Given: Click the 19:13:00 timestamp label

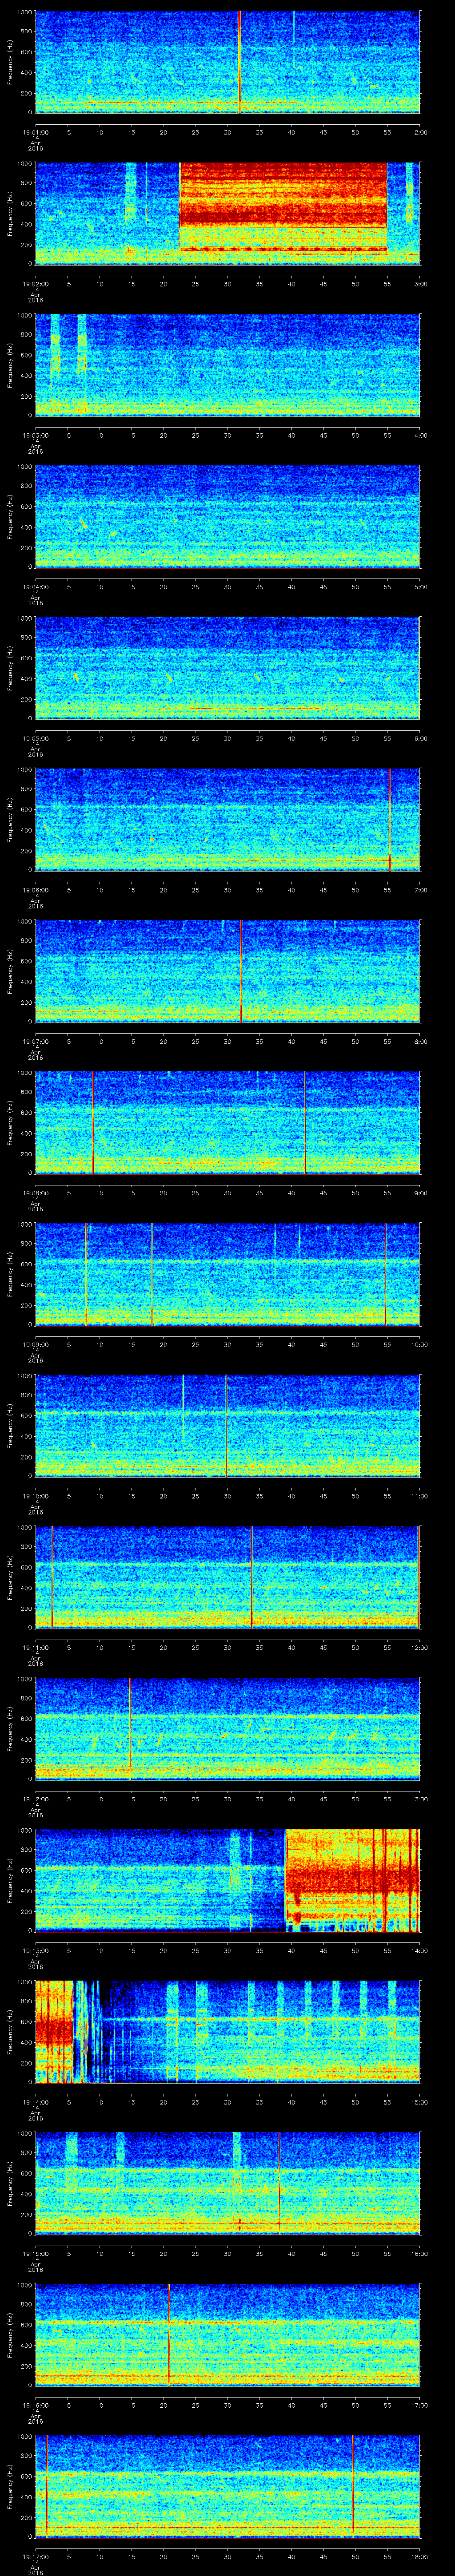Looking at the screenshot, I should click(x=35, y=1950).
